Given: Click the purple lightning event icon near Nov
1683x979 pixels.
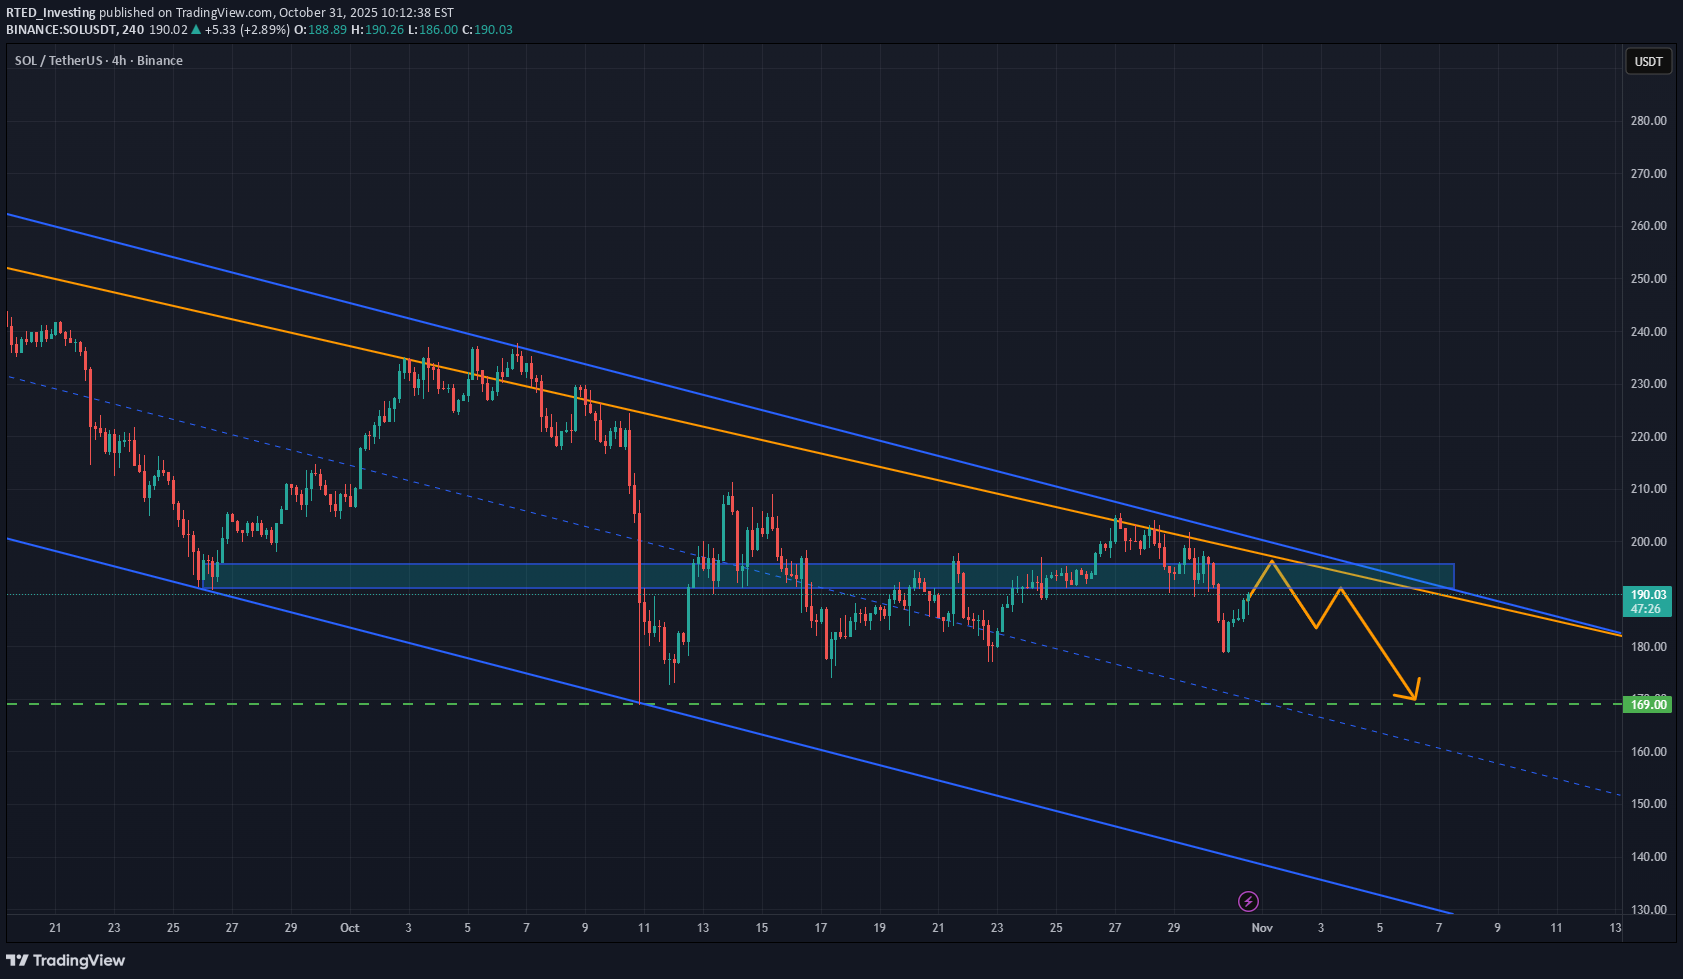Looking at the screenshot, I should click(x=1249, y=901).
